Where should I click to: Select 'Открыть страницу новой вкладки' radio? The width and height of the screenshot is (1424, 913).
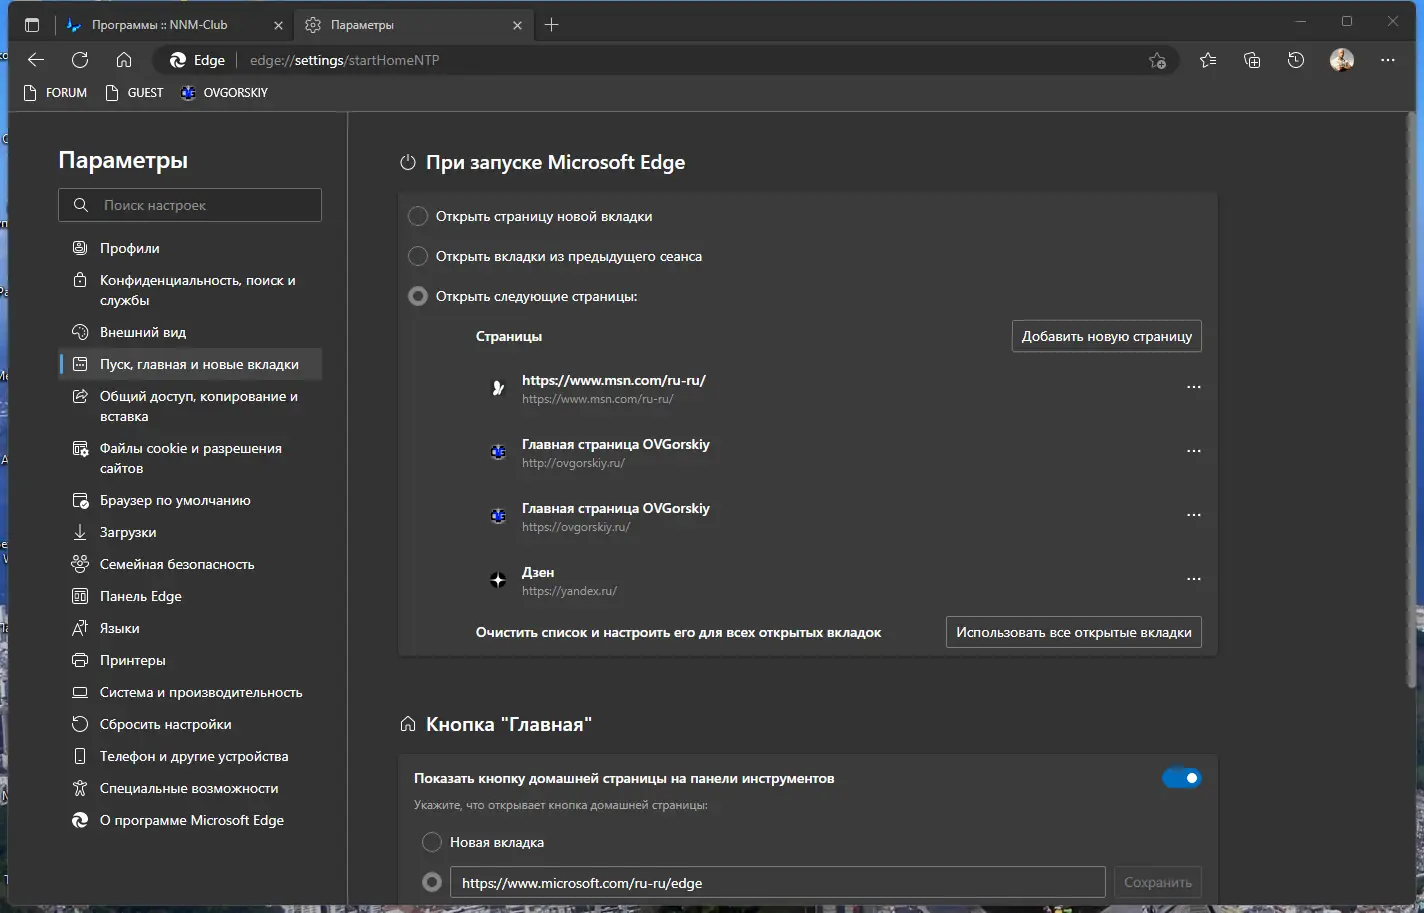coord(418,216)
